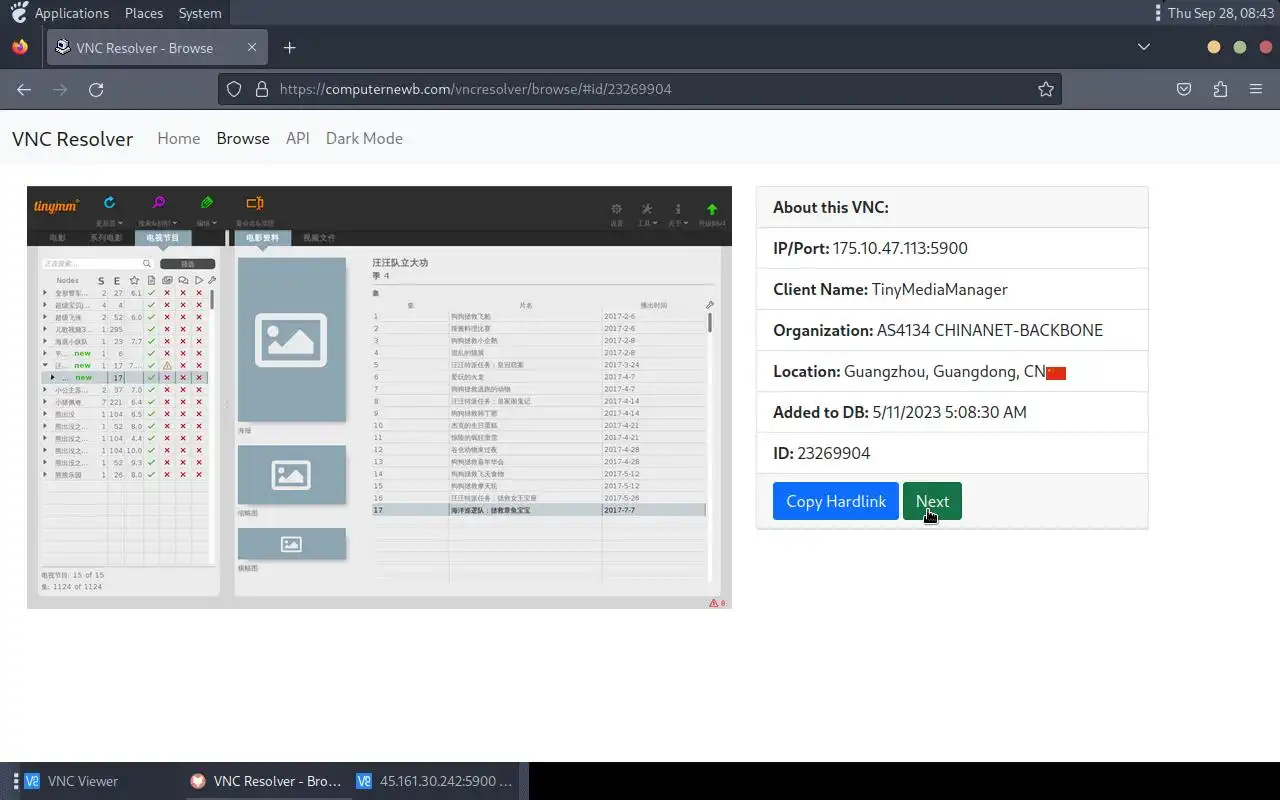Select the IP/Port text 175.10.47.113:5900
Viewport: 1280px width, 800px height.
(900, 248)
